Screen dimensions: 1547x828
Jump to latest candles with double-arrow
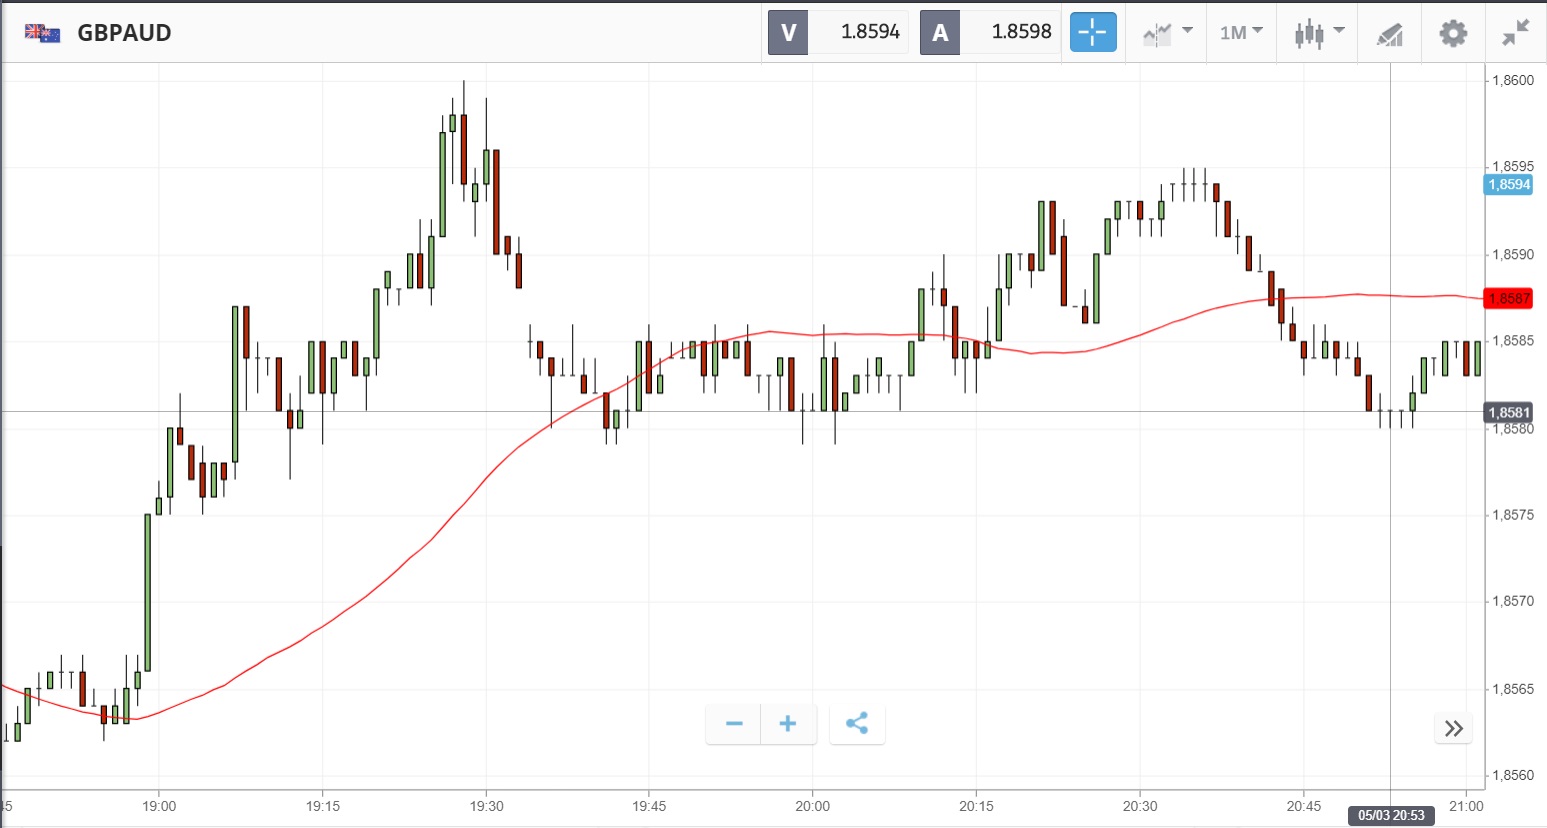1454,728
